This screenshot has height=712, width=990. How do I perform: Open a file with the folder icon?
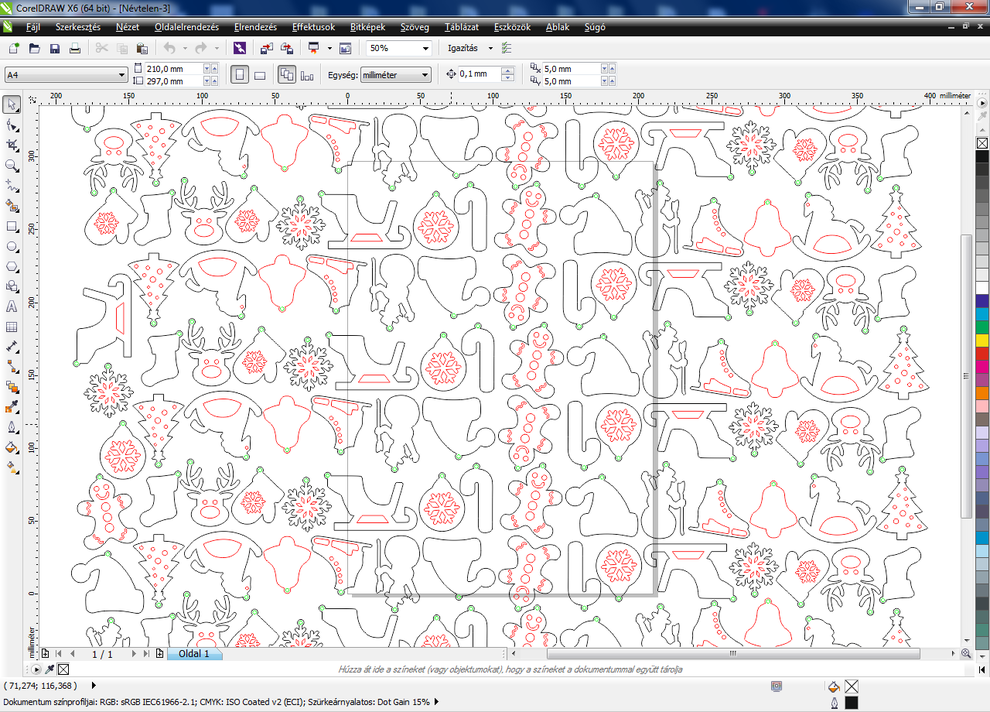click(34, 48)
